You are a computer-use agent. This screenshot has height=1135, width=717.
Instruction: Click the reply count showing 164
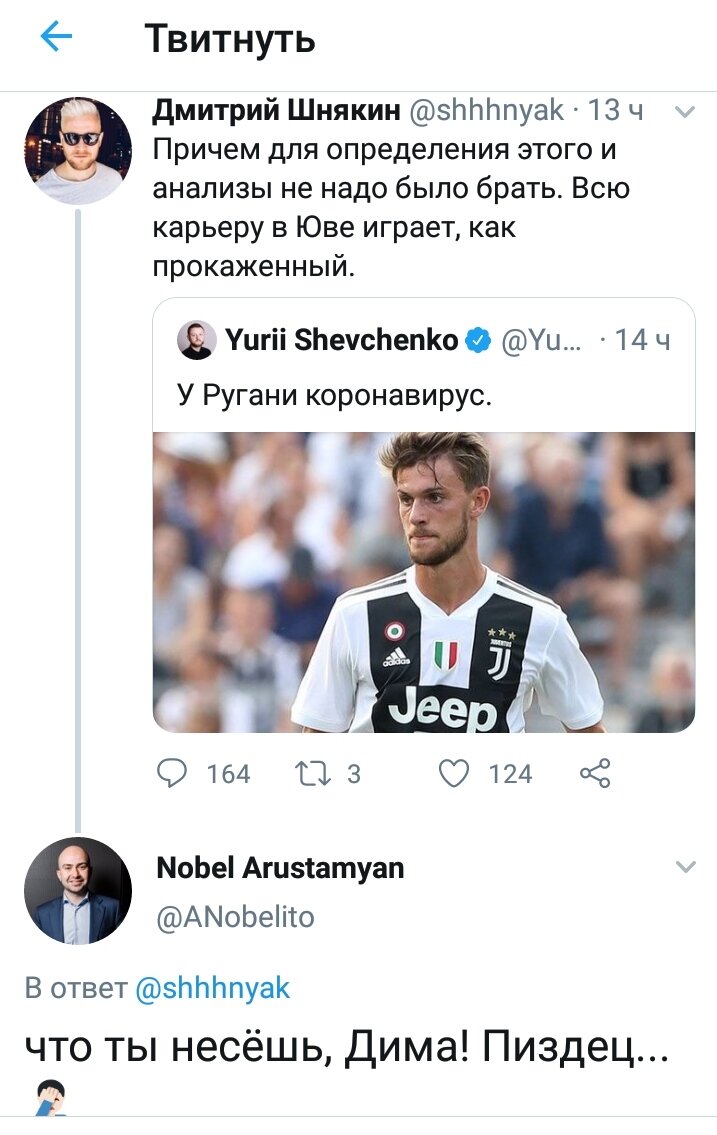(x=228, y=771)
